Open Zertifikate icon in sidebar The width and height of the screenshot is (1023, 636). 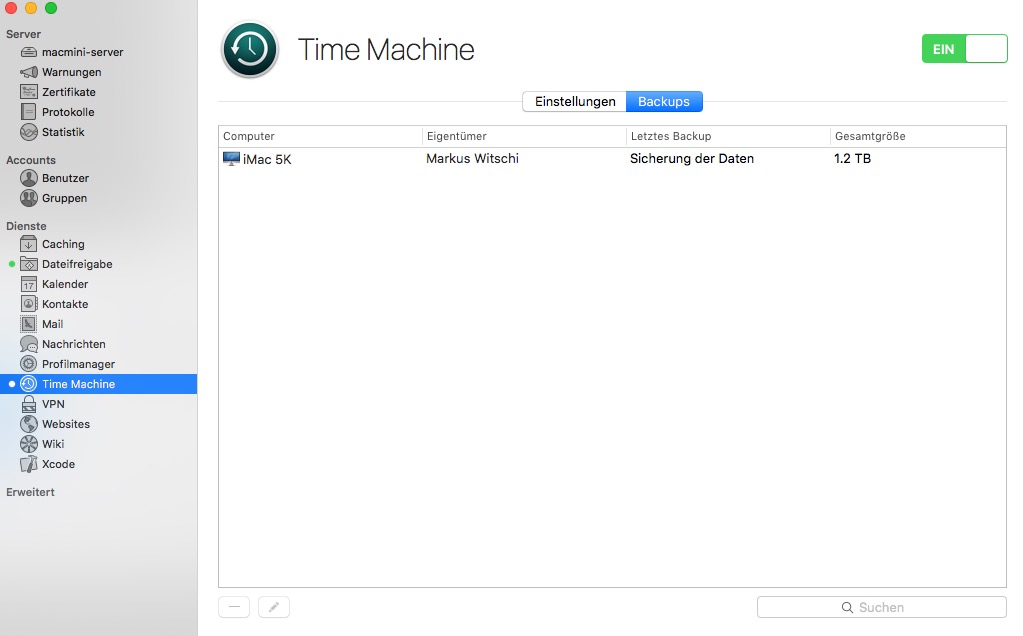[29, 92]
